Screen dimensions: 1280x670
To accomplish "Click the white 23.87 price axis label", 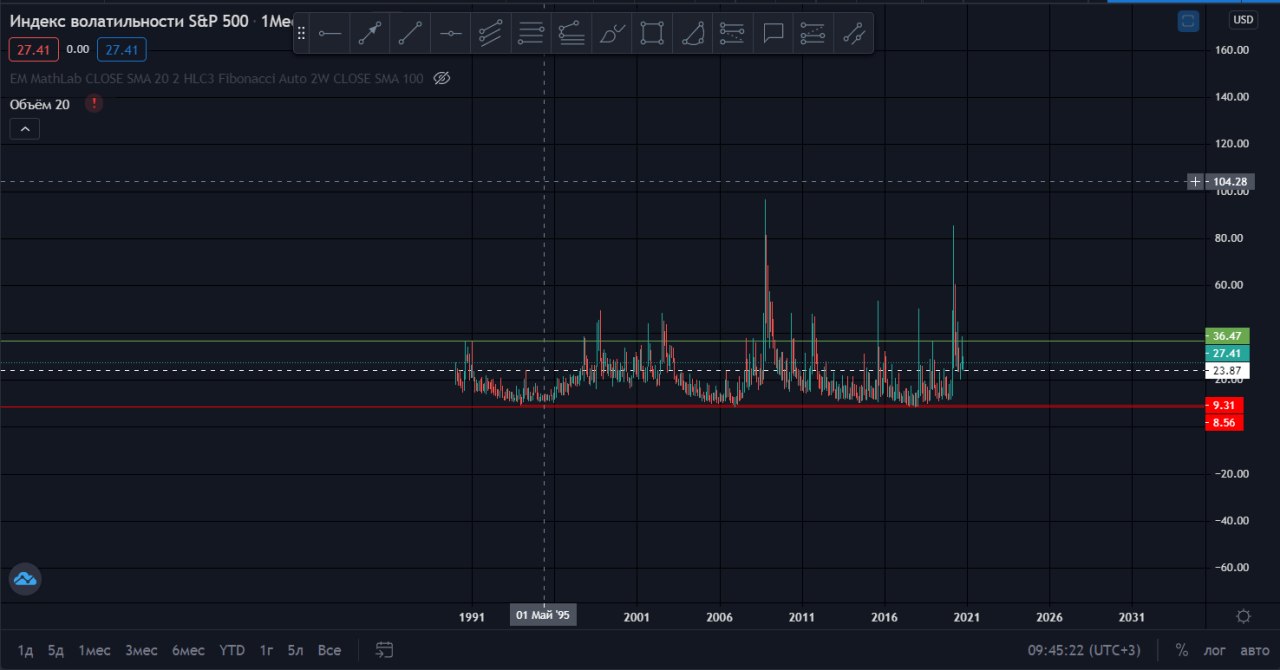I will [1226, 370].
